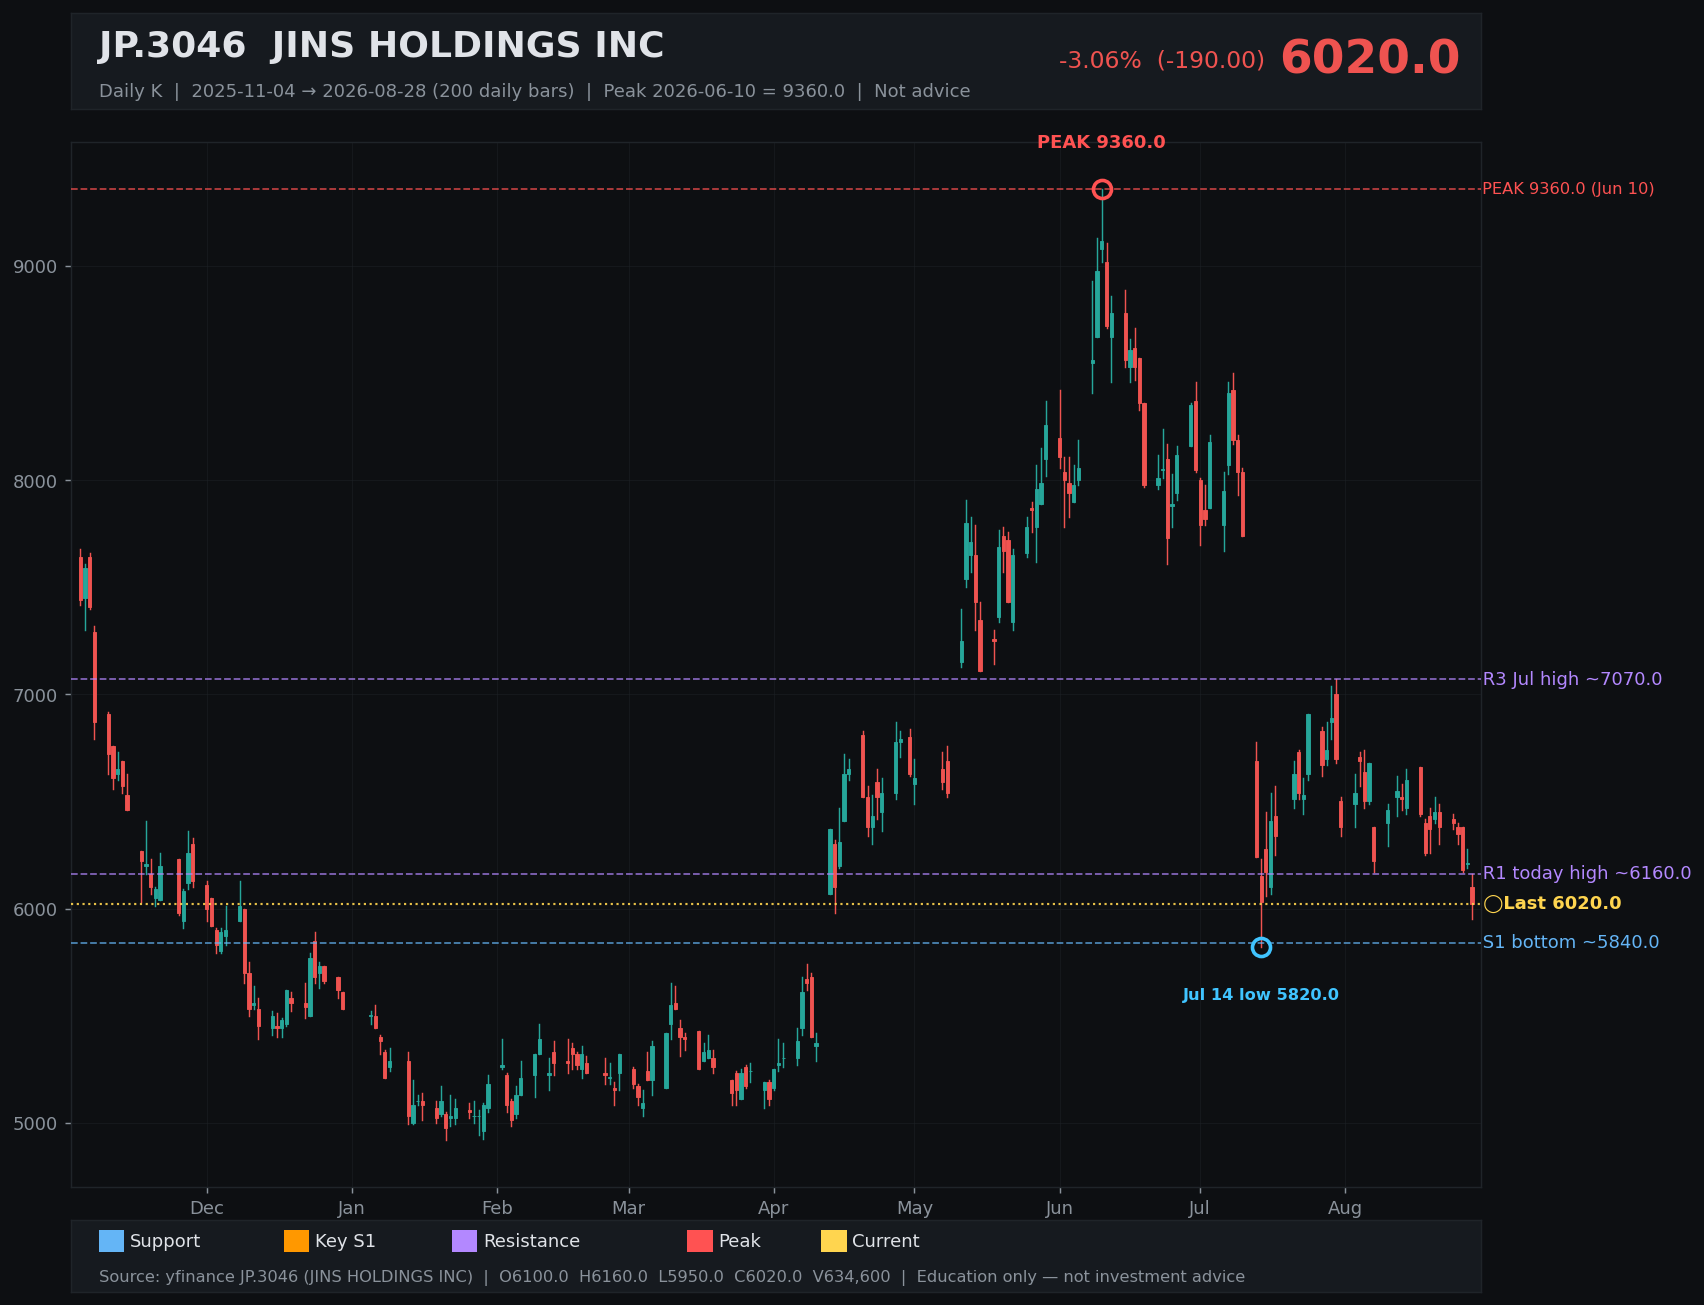Image resolution: width=1704 pixels, height=1305 pixels.
Task: Click the Jun x-axis label
Action: click(1059, 1208)
